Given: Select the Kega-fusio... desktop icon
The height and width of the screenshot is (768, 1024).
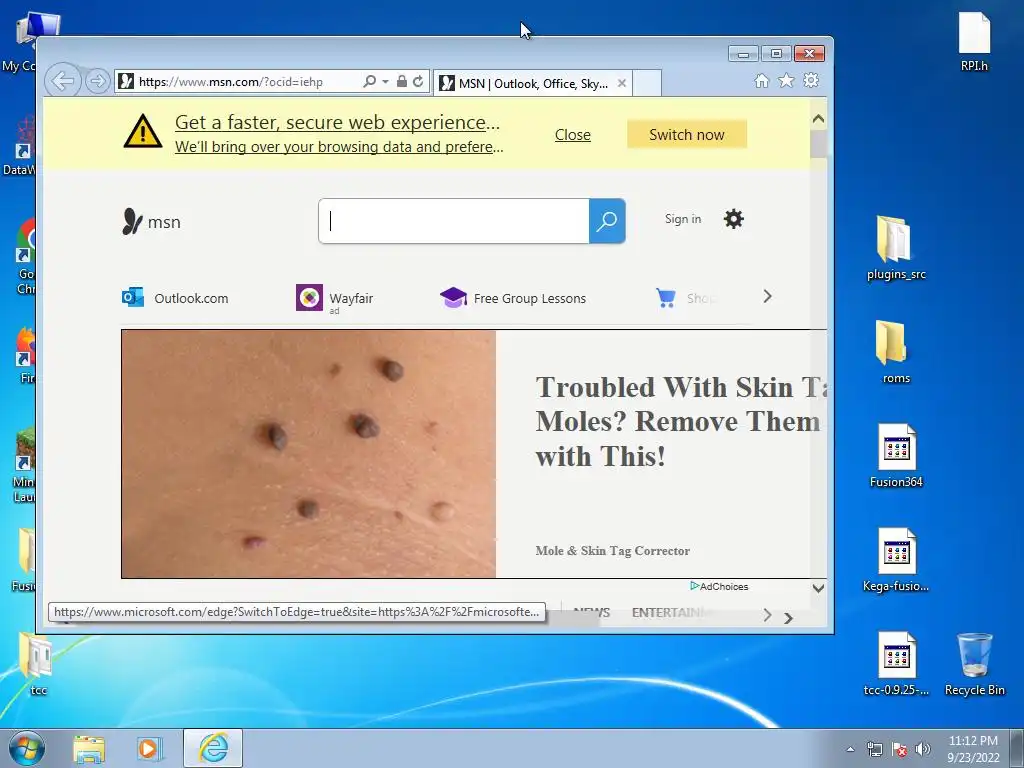Looking at the screenshot, I should (x=896, y=560).
